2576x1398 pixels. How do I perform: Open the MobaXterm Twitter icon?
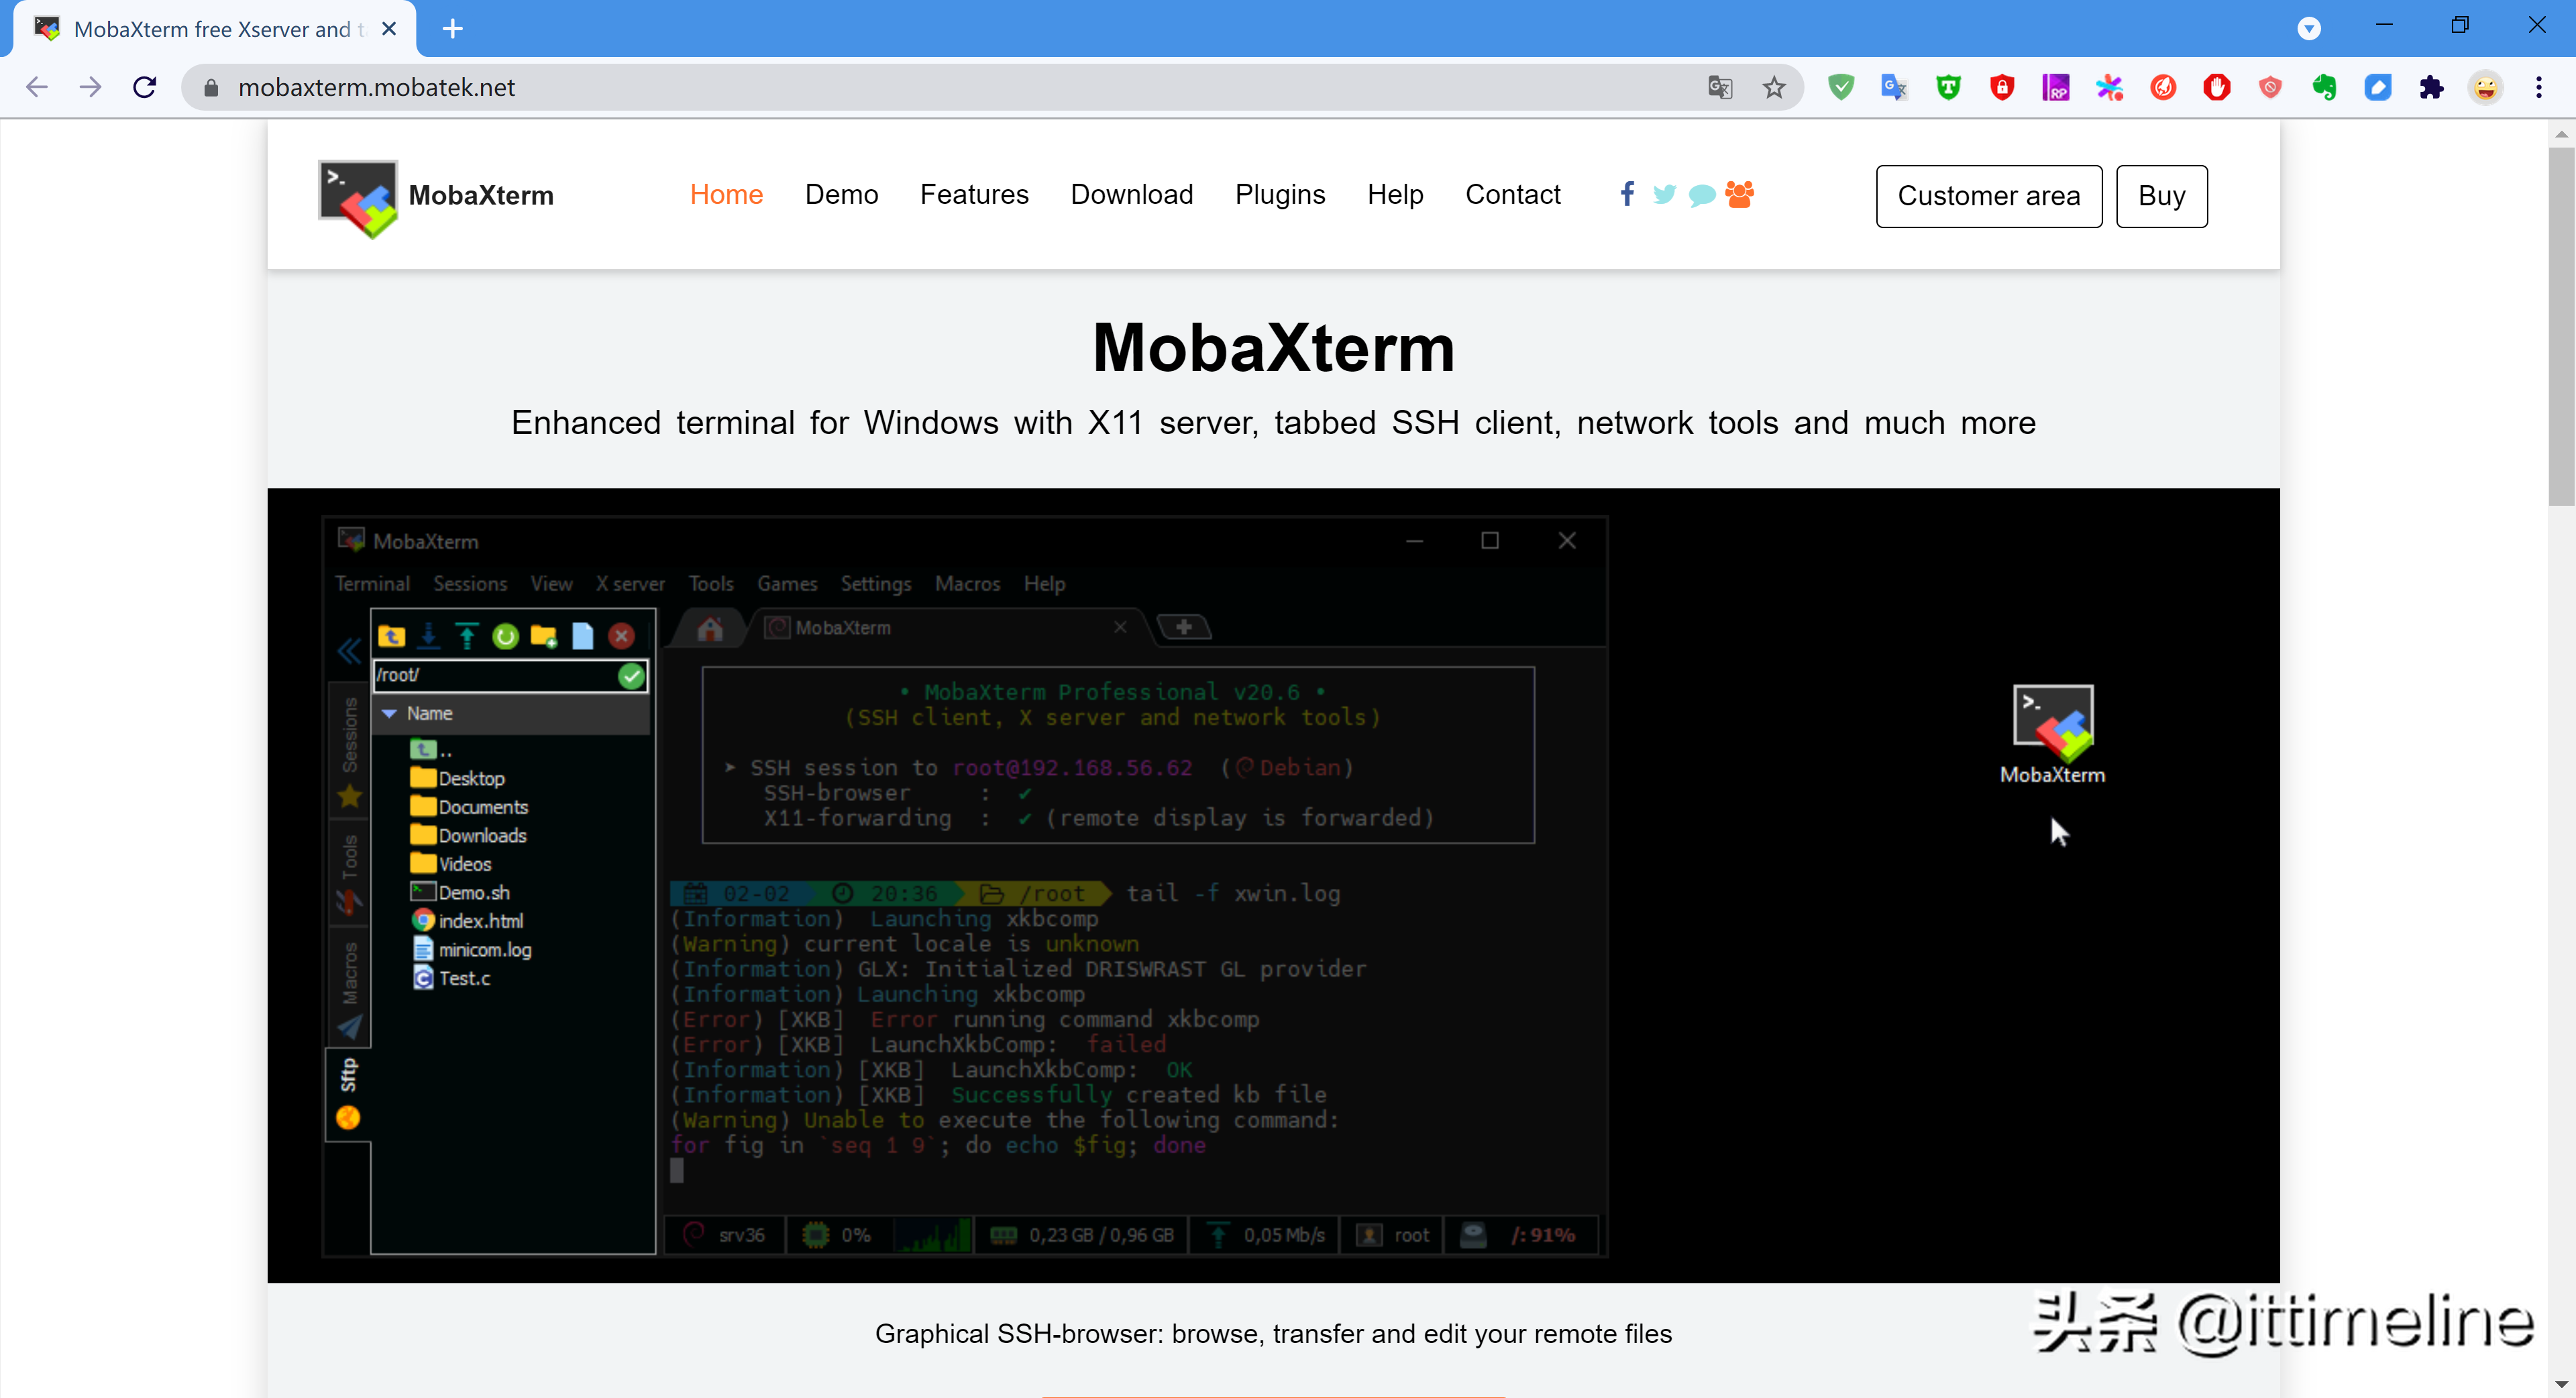tap(1664, 194)
